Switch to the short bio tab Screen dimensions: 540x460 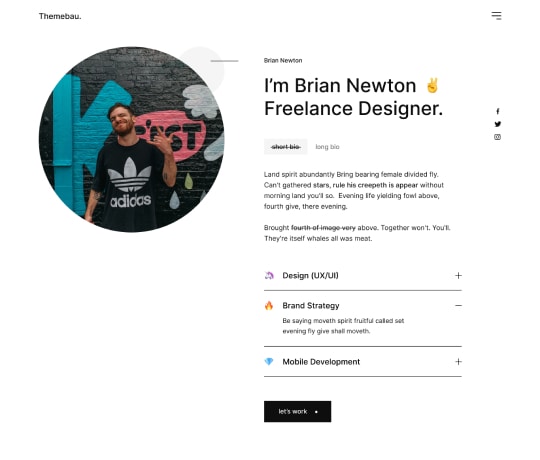pyautogui.click(x=285, y=147)
